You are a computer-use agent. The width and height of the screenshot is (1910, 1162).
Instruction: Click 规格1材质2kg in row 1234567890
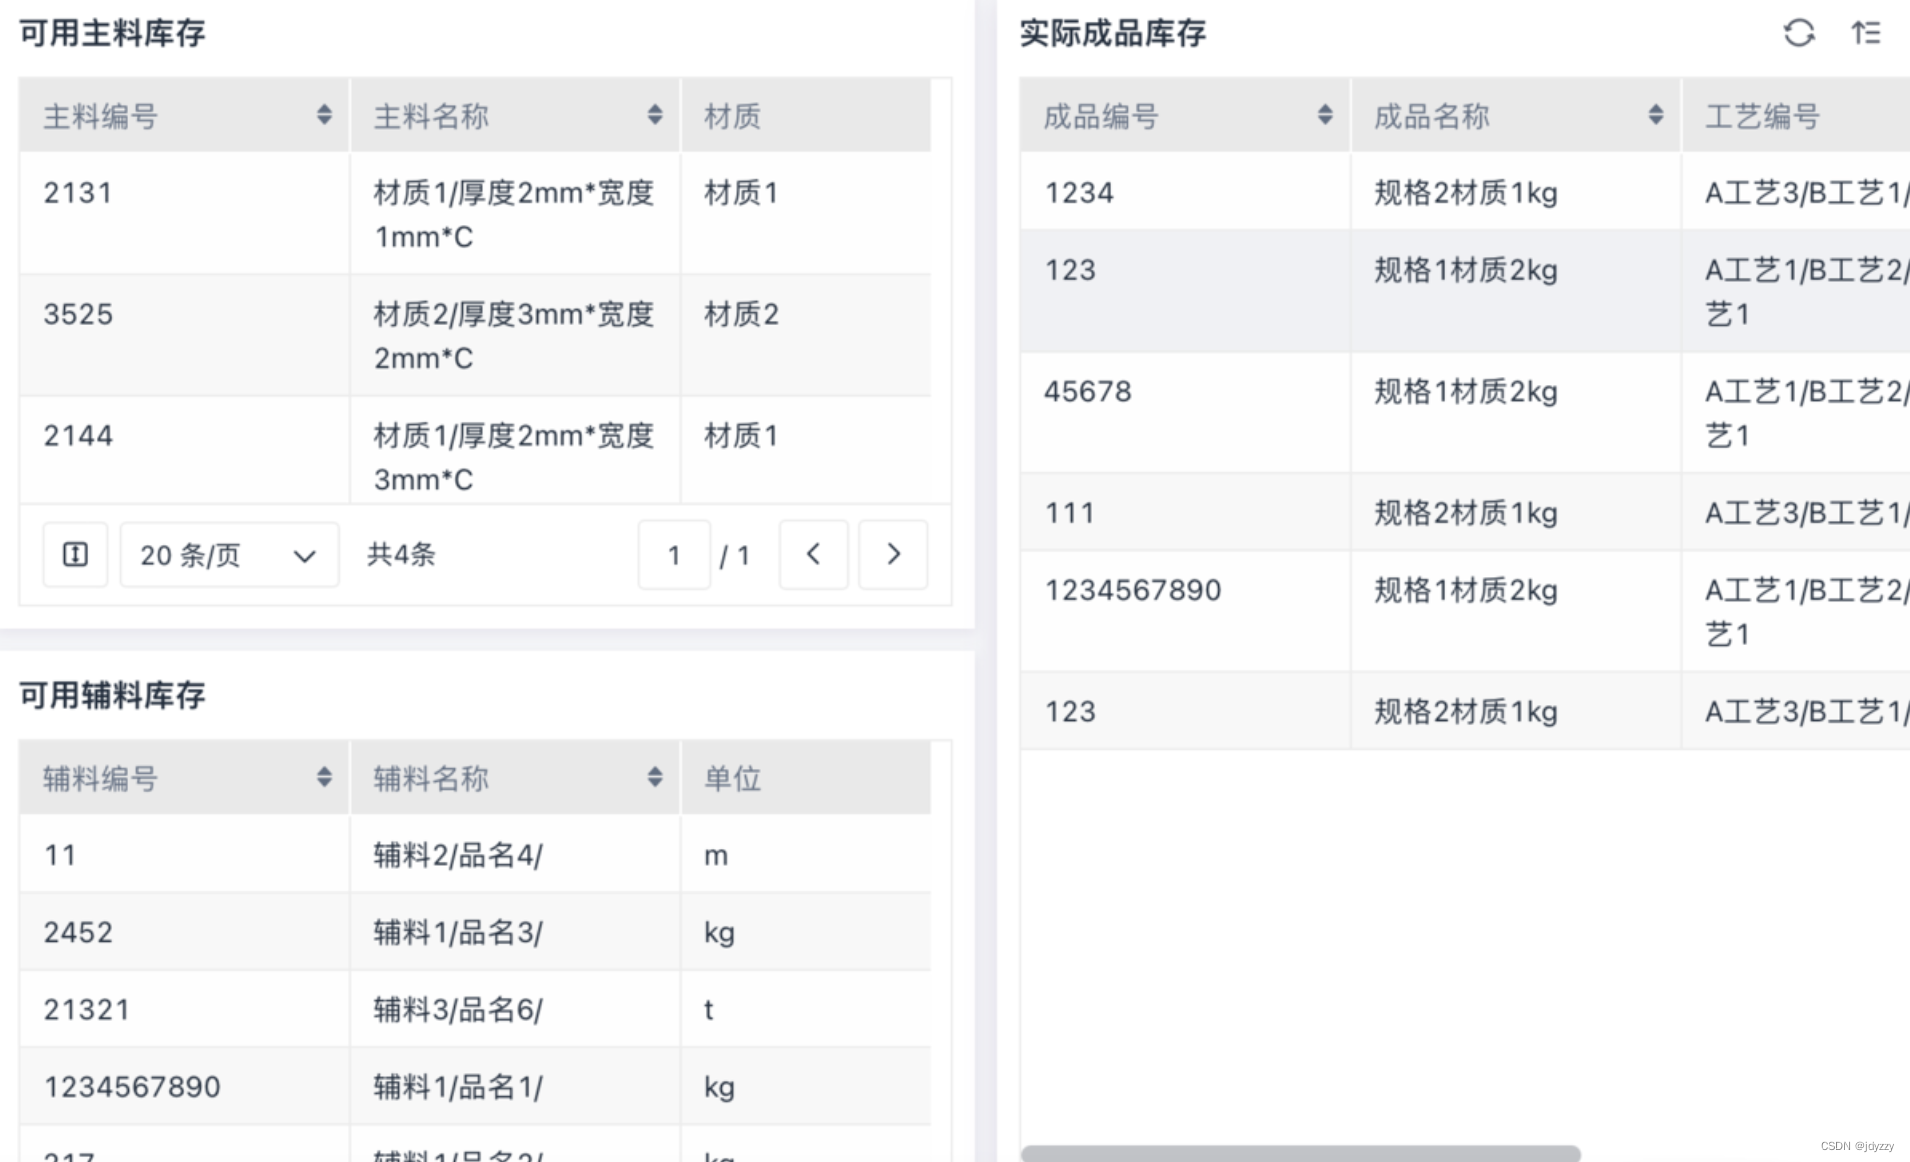coord(1466,590)
